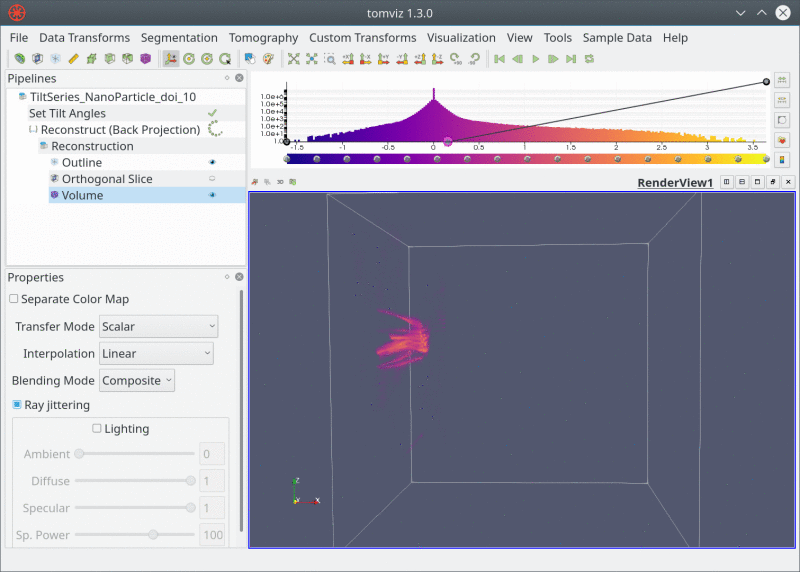Set view direction to -X
Image resolution: width=800 pixels, height=572 pixels.
click(x=365, y=59)
